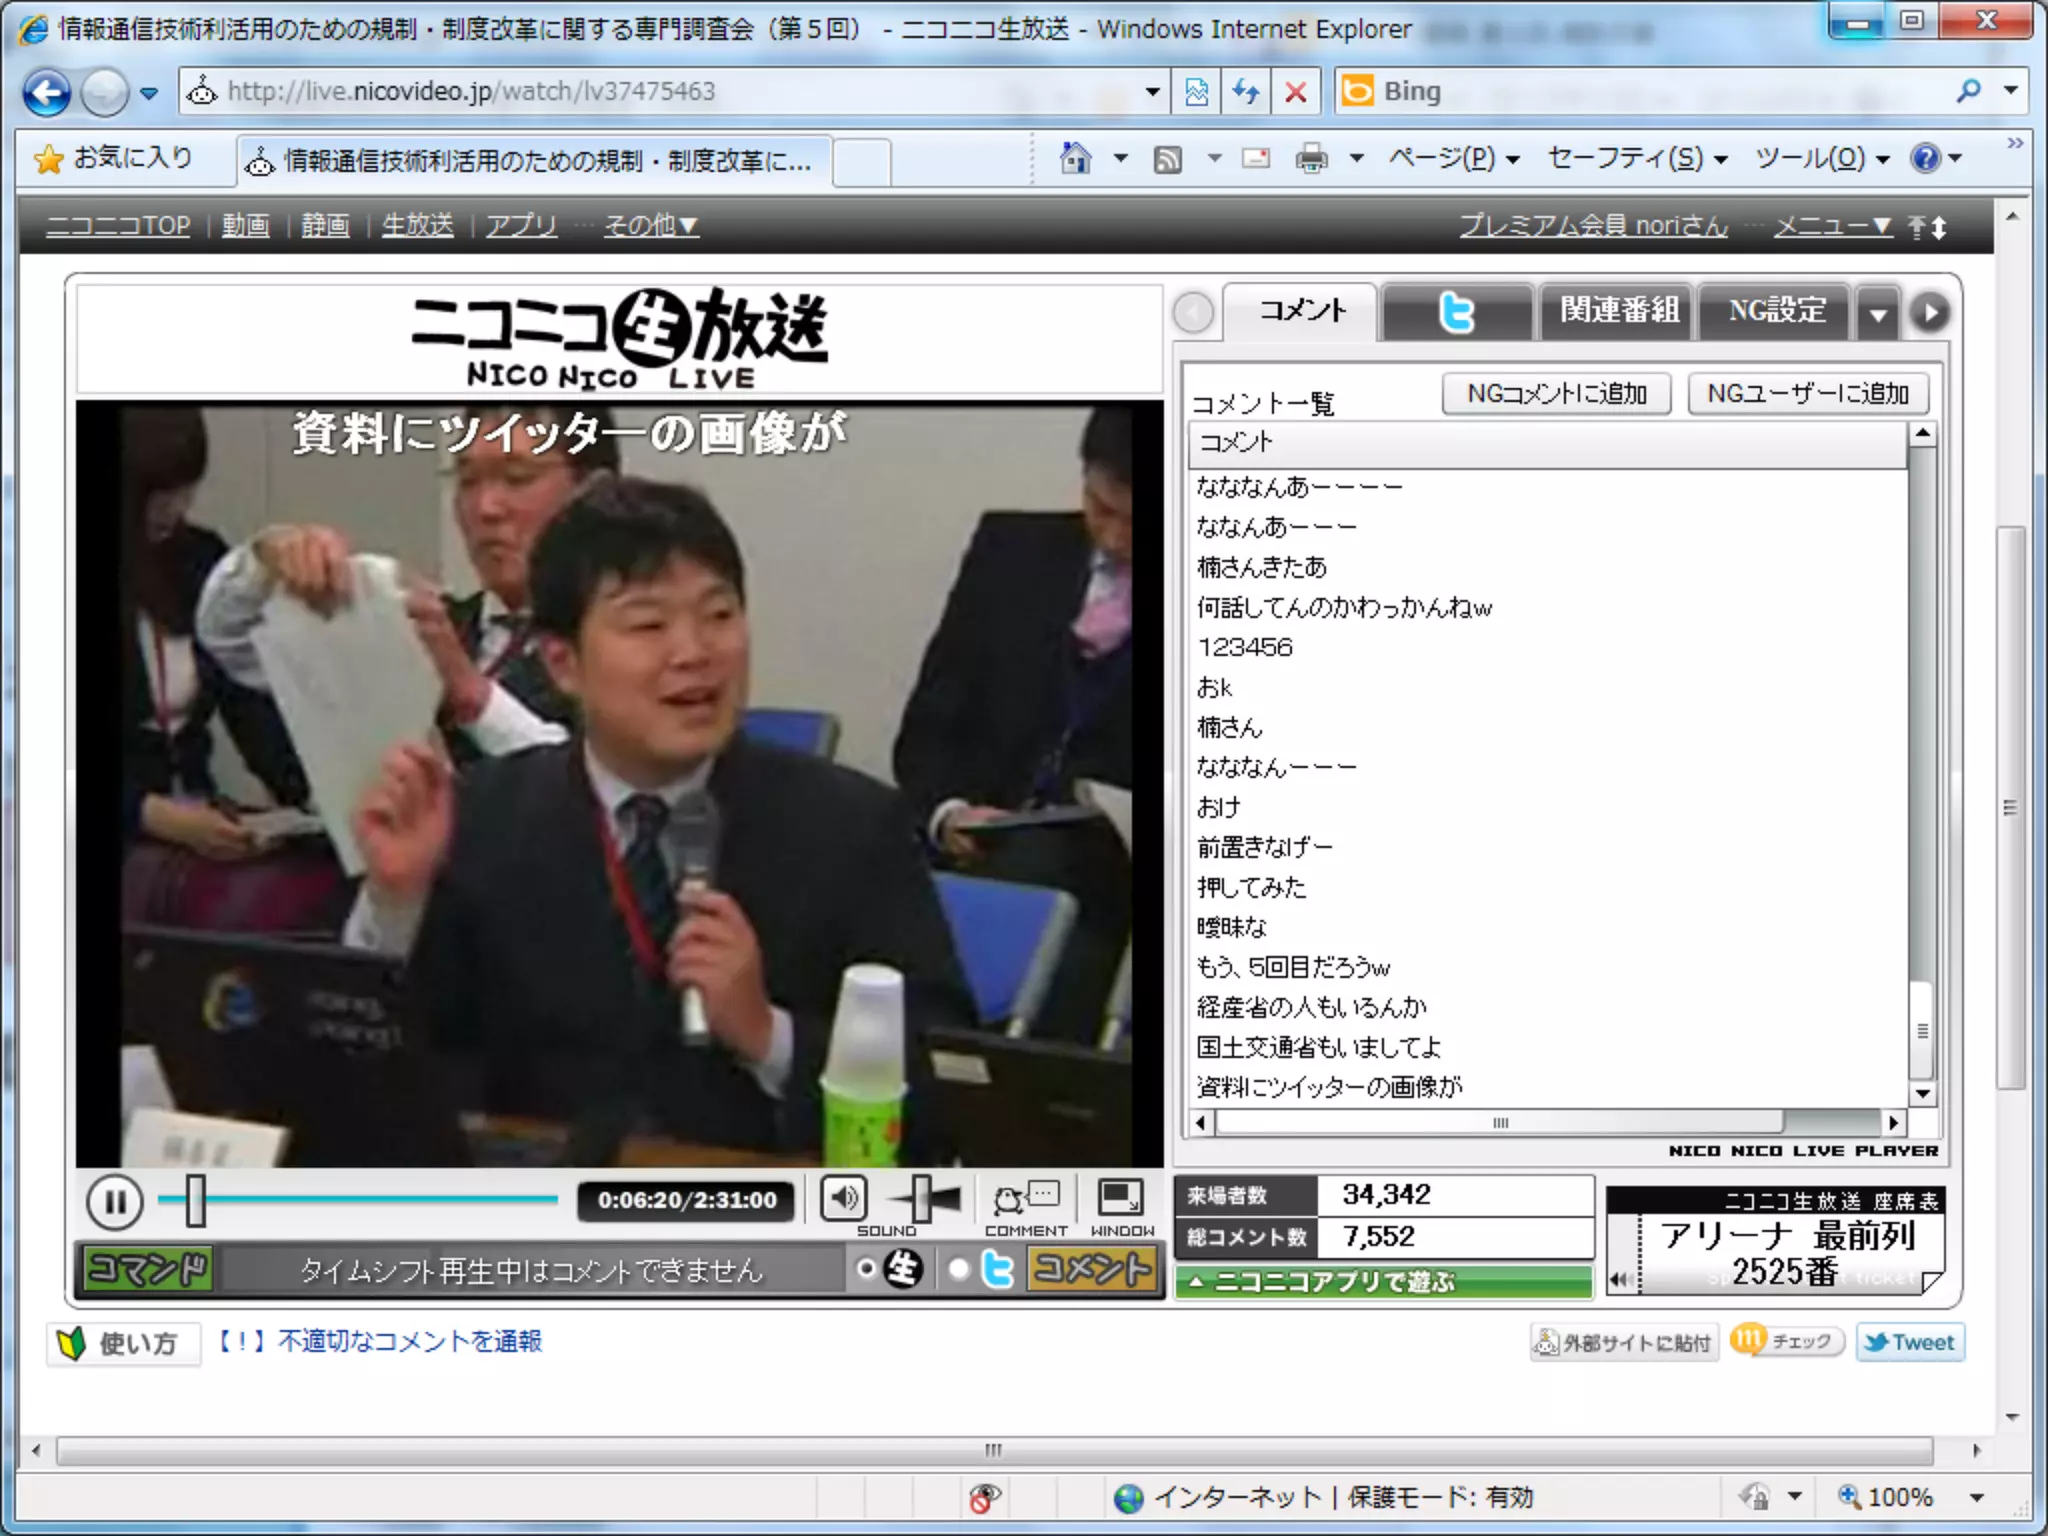
Task: Go back with IE back arrow
Action: tap(47, 93)
